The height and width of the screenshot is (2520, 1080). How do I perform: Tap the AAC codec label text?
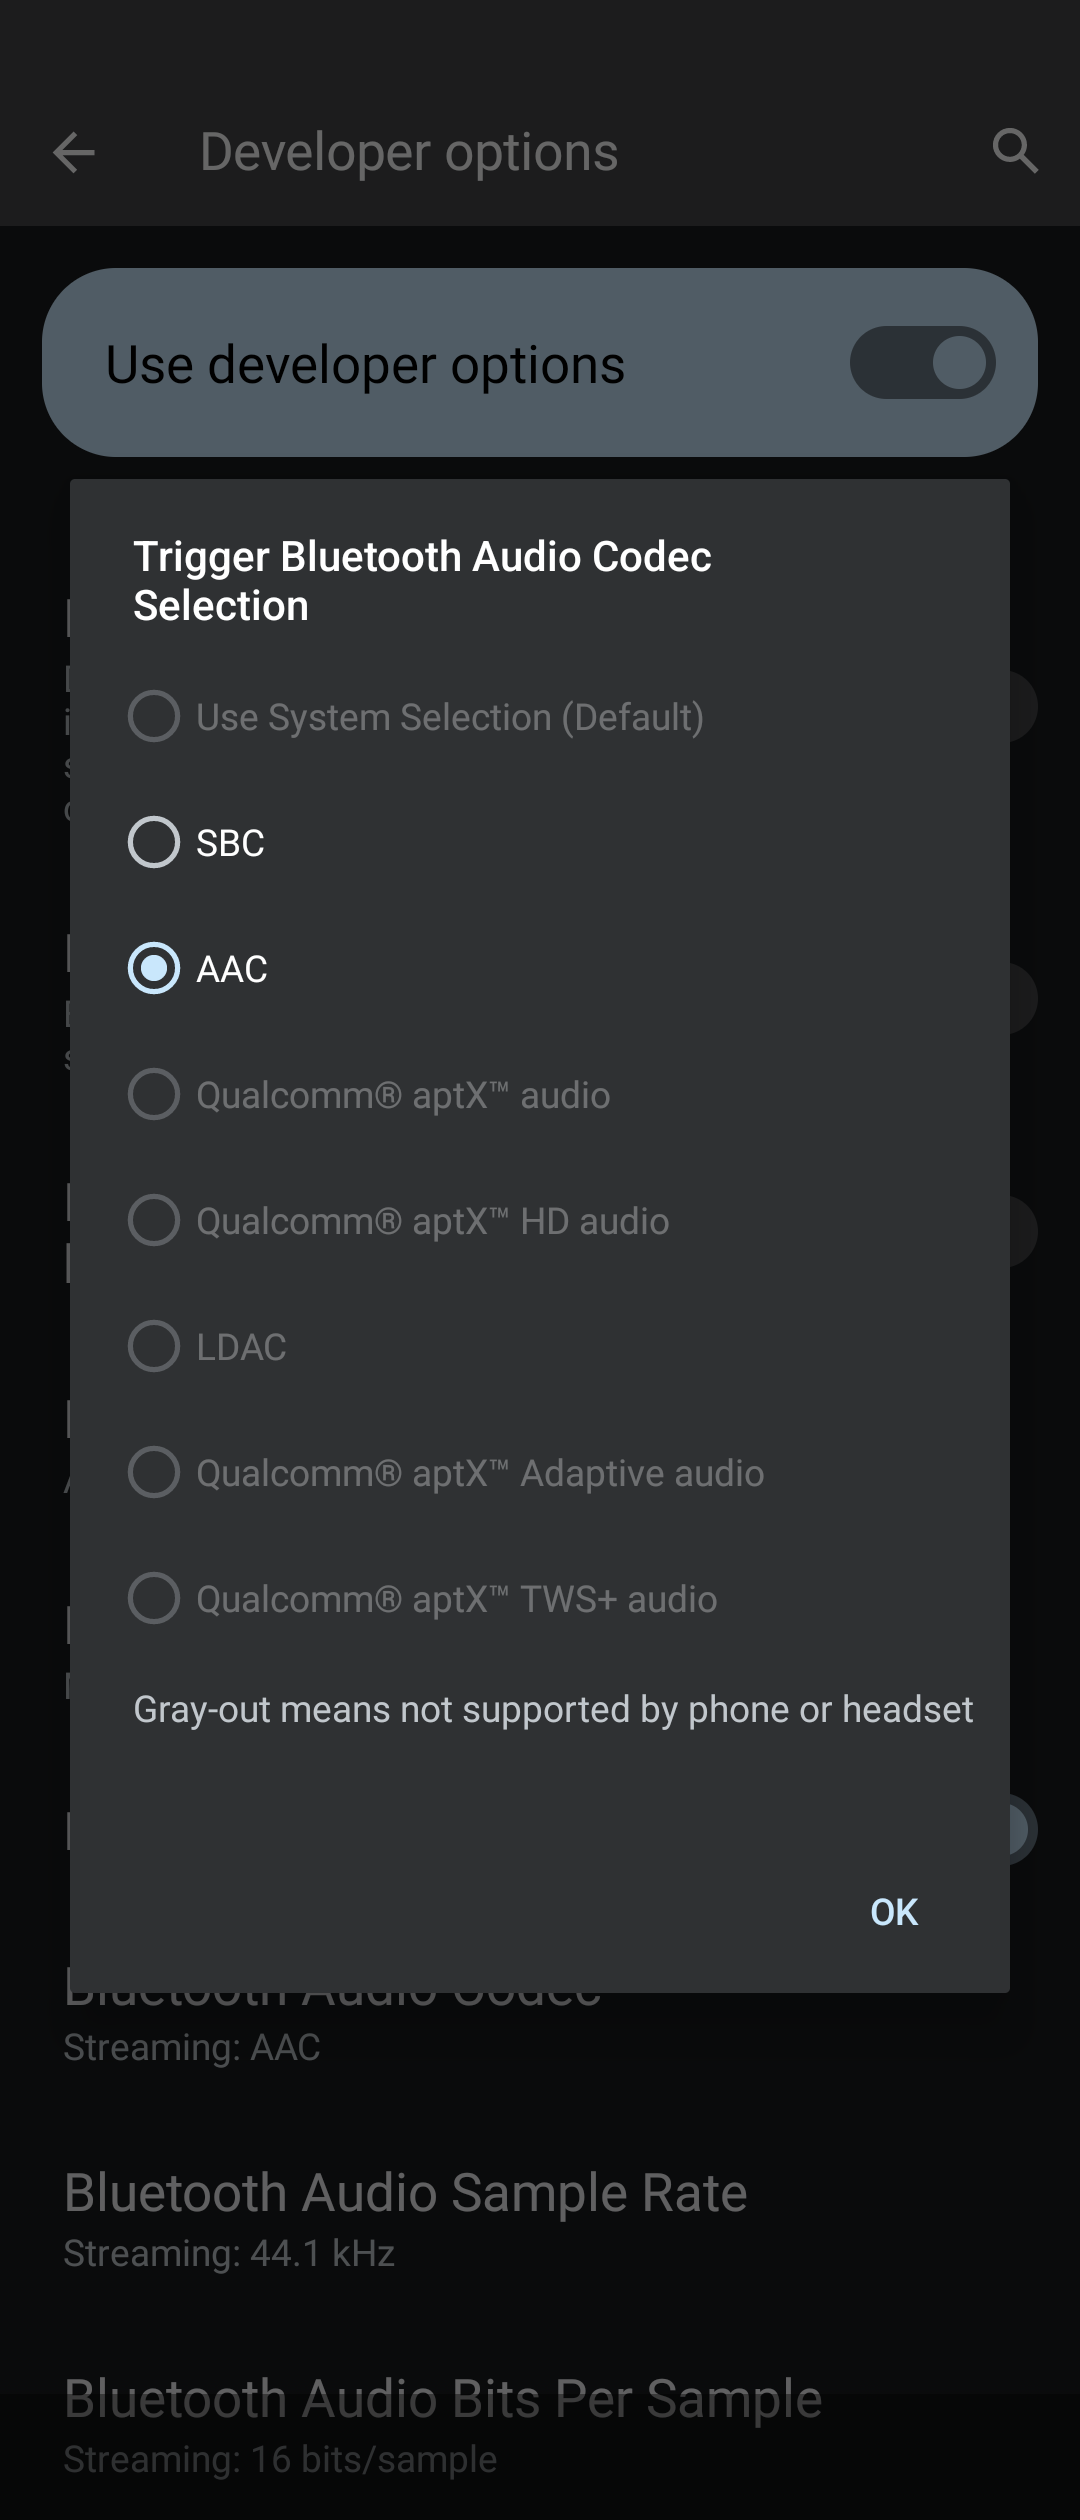click(232, 969)
